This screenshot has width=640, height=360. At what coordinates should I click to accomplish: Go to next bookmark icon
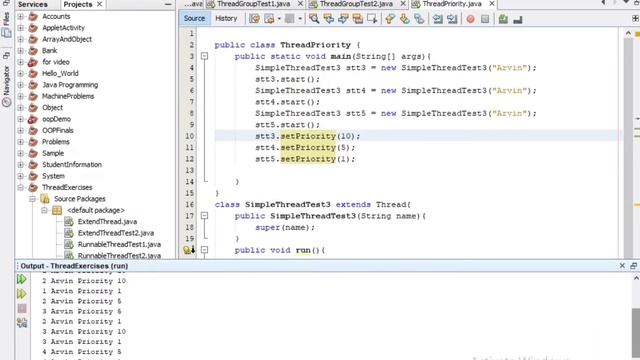[x=404, y=19]
